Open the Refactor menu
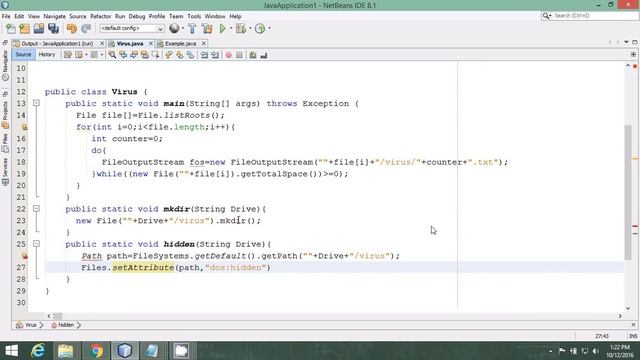 (100, 16)
